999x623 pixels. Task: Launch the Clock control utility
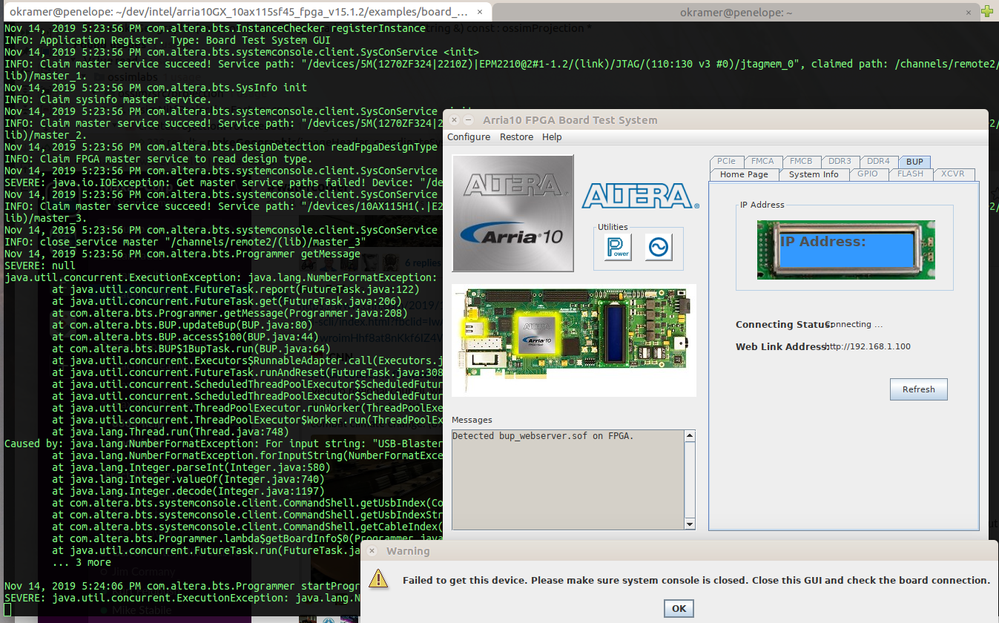pyautogui.click(x=658, y=247)
